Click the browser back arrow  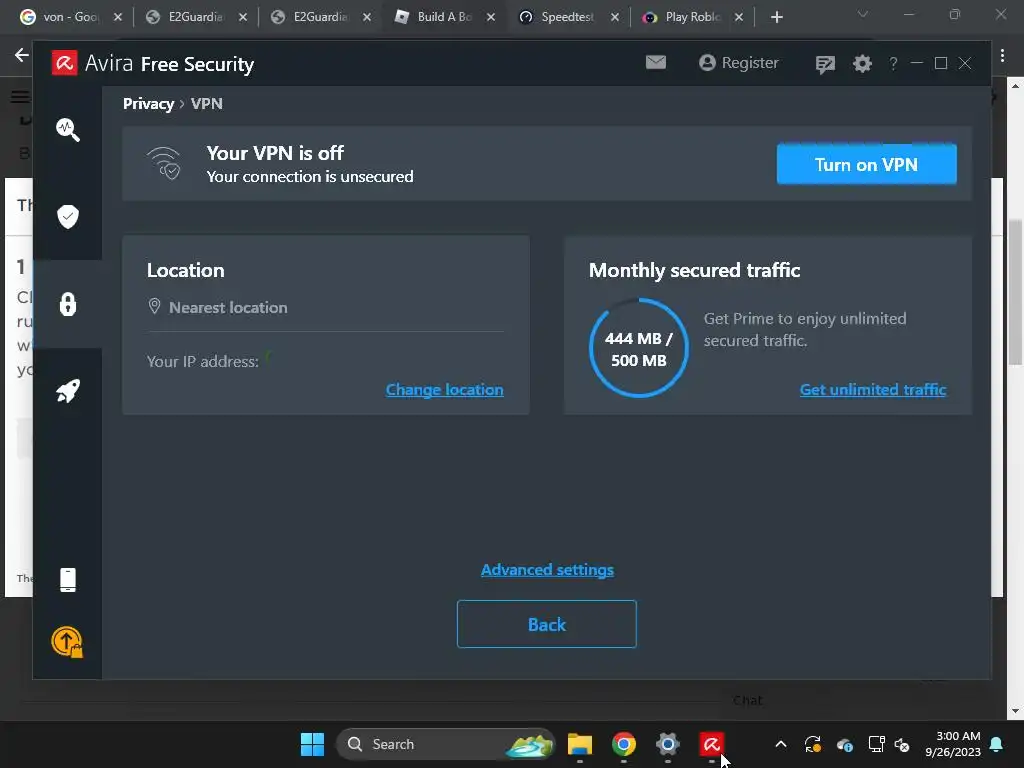[22, 55]
